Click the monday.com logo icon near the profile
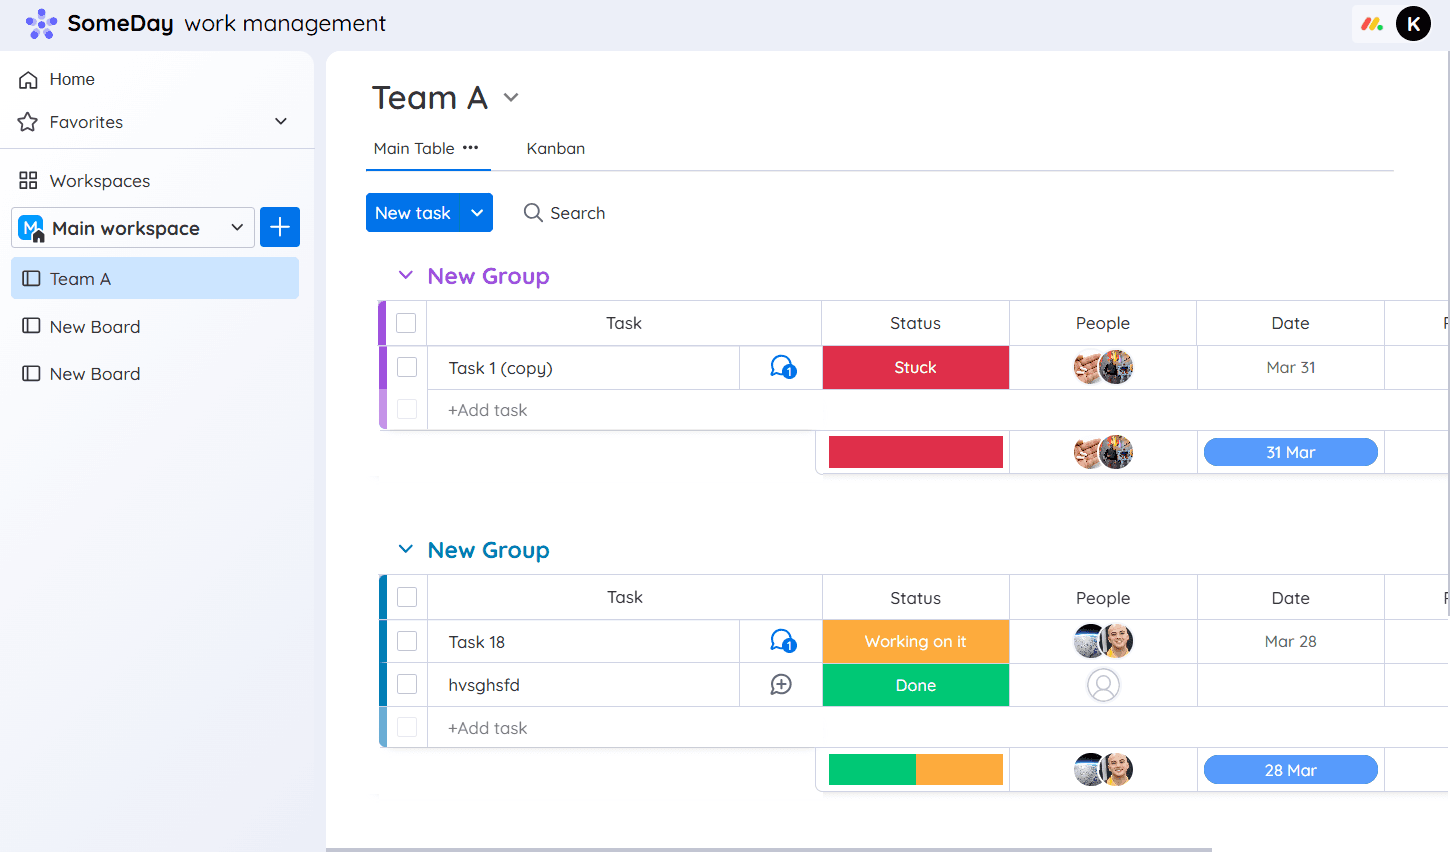The height and width of the screenshot is (852, 1450). pos(1370,23)
